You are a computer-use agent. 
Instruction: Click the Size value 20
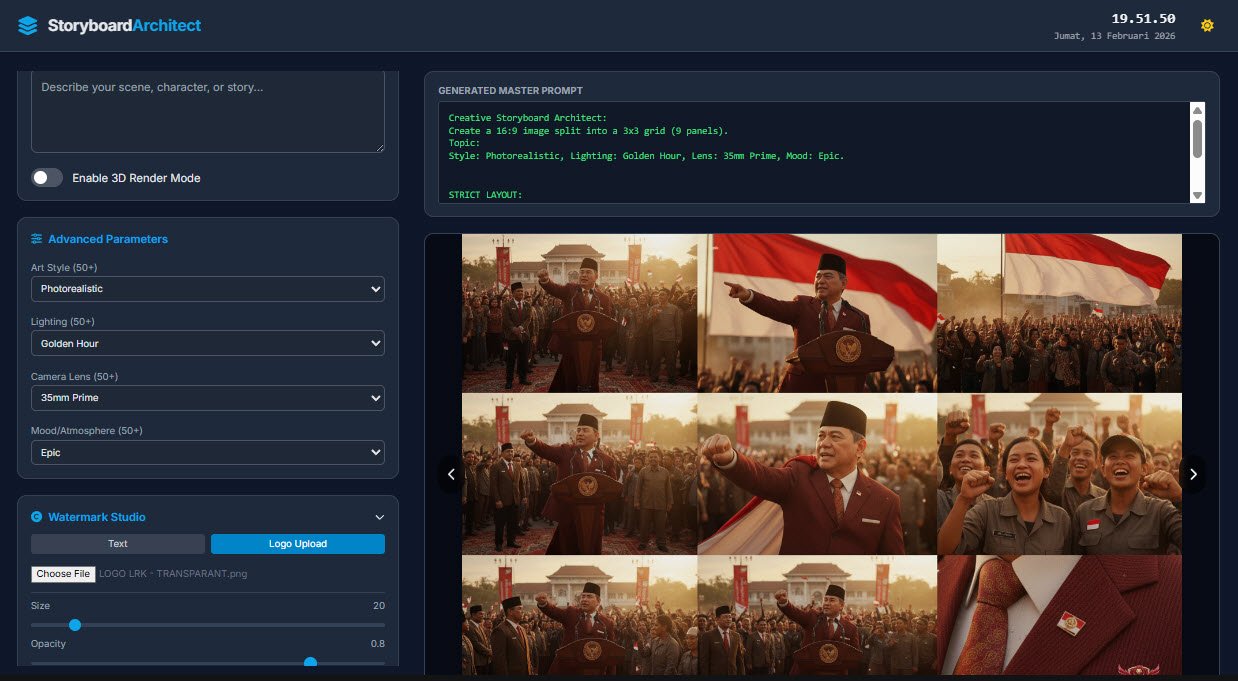coord(379,606)
